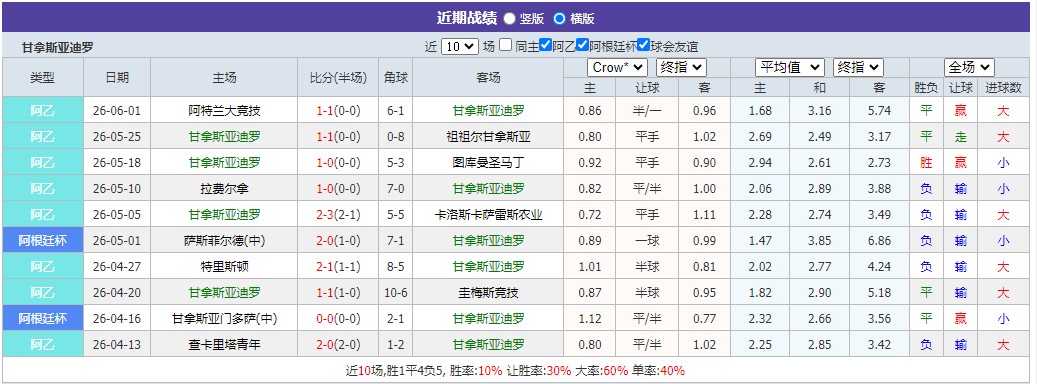The image size is (1037, 384).
Task: Click score 2-0(1-0) on 26-05-01
Action: click(x=338, y=241)
